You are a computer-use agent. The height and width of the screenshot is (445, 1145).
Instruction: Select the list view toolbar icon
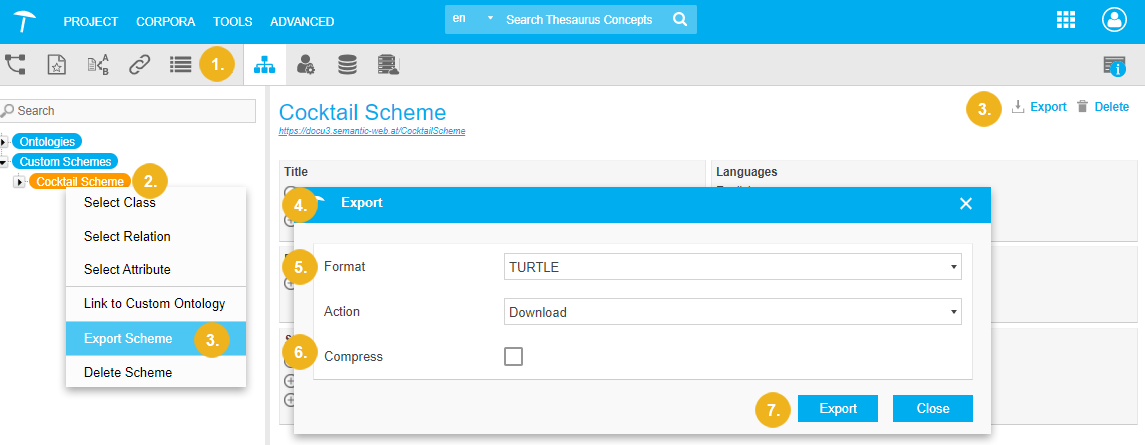click(180, 65)
